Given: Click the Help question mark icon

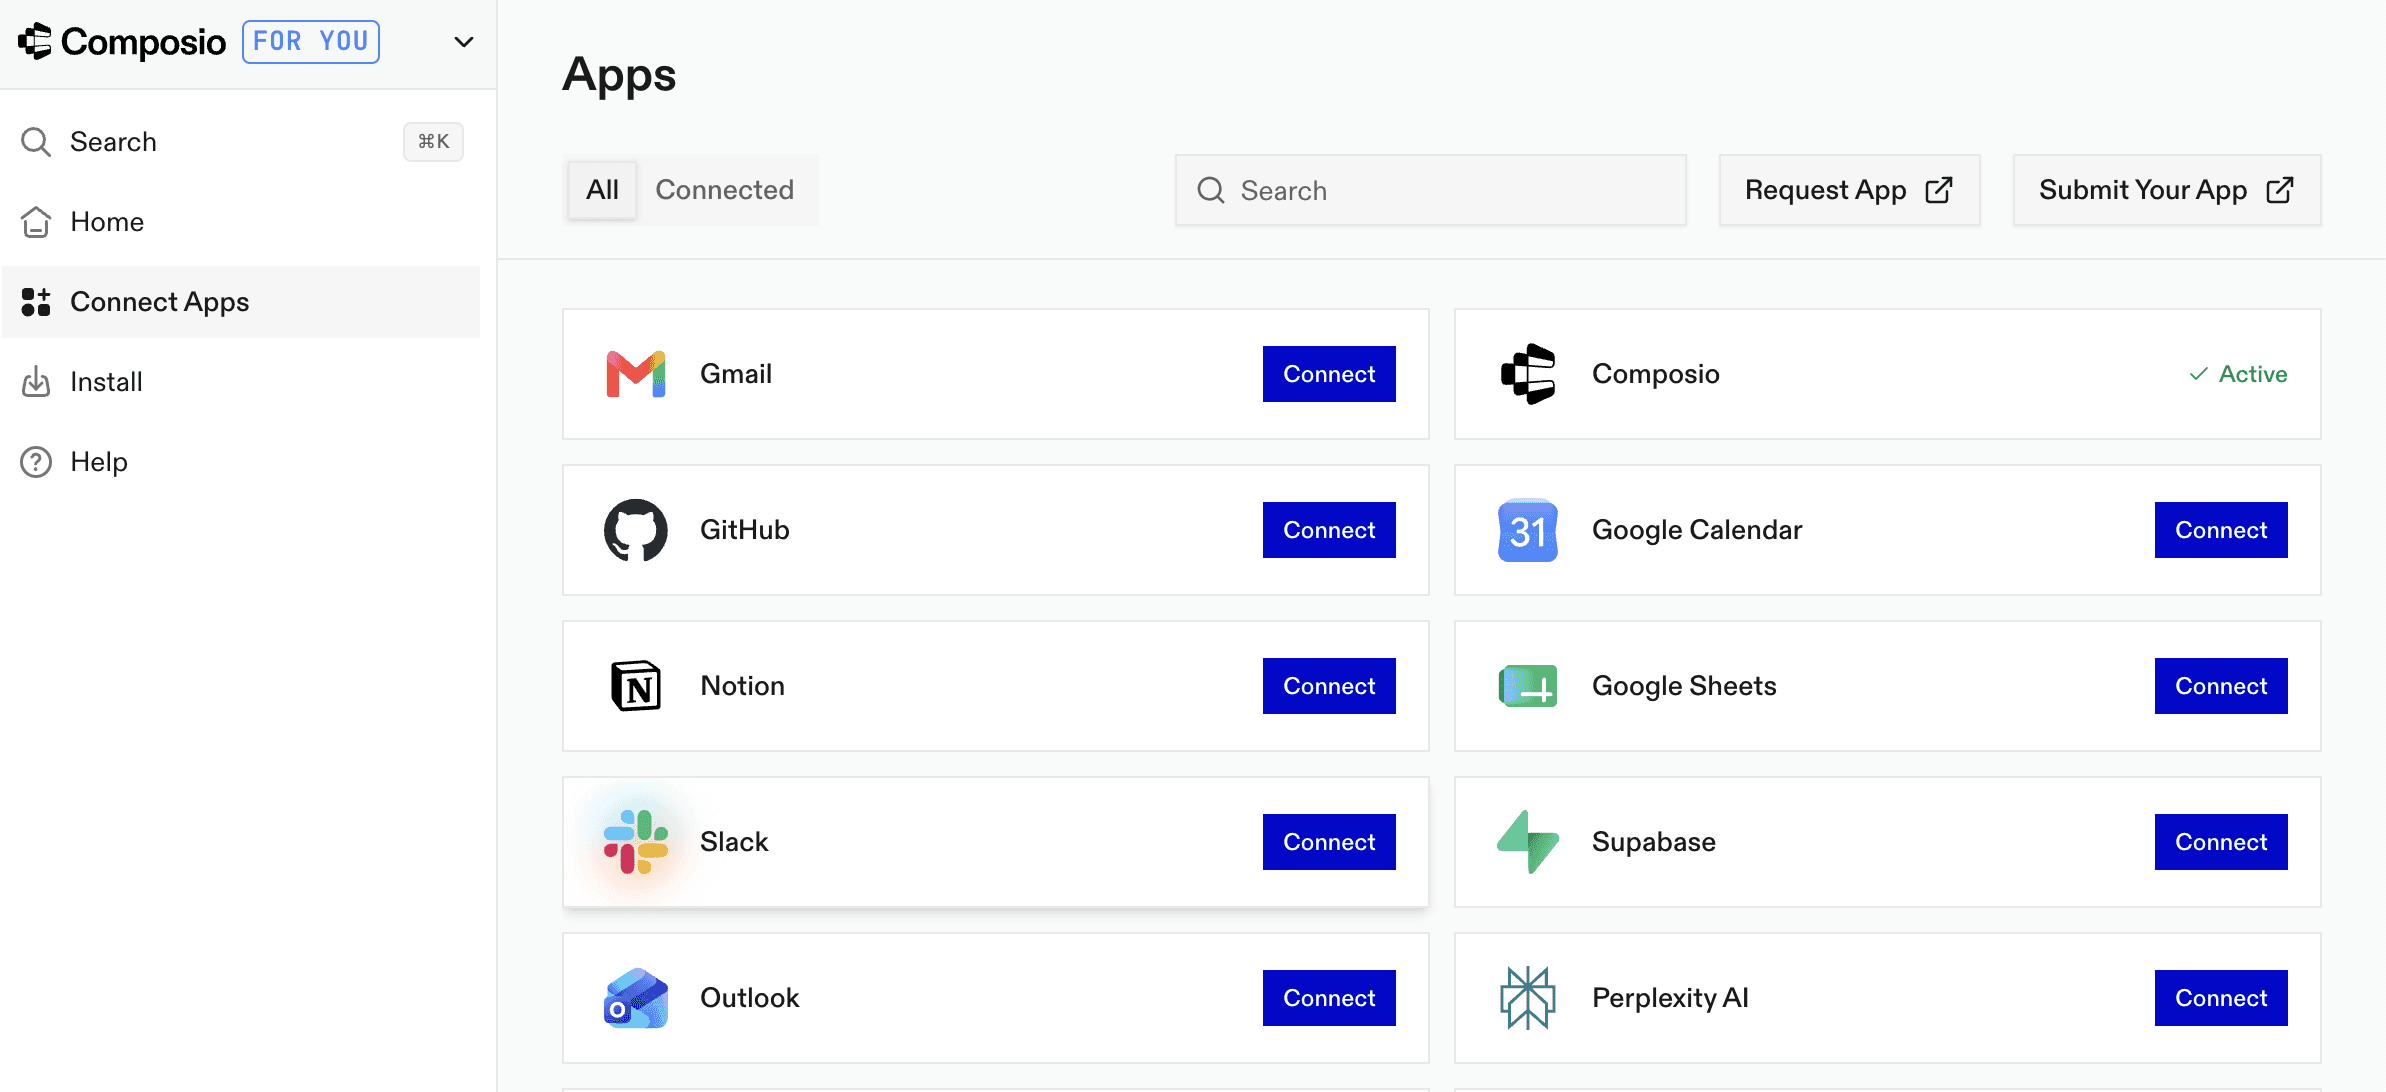Looking at the screenshot, I should coord(36,462).
